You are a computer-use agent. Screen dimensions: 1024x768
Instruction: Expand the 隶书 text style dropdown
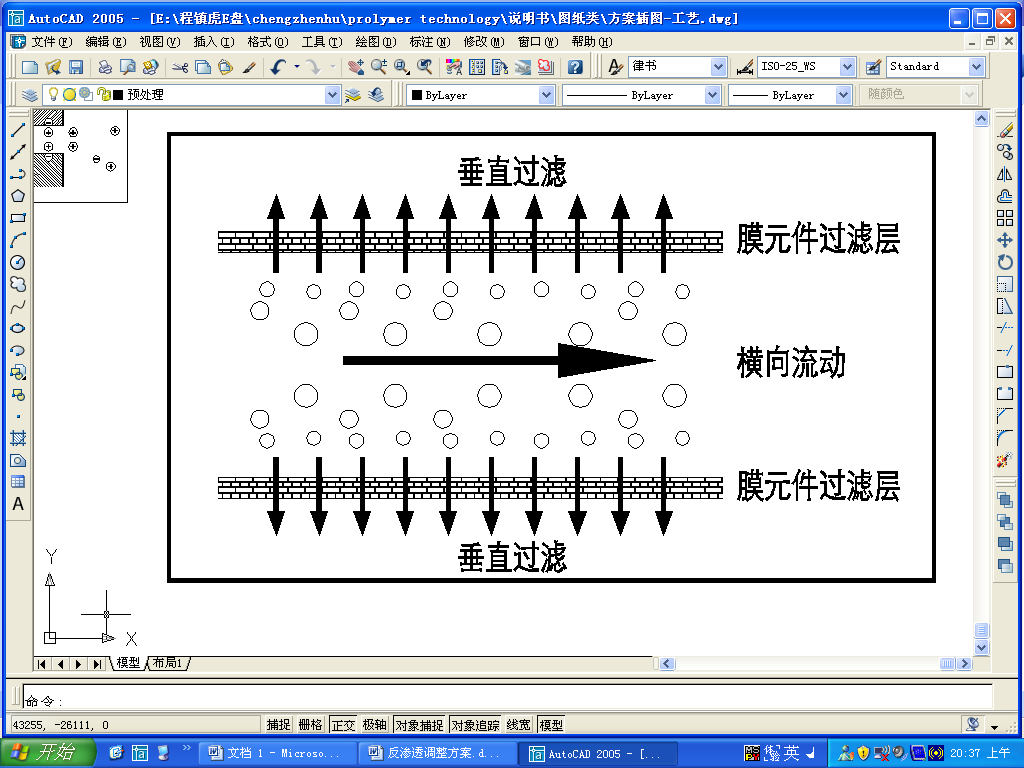coord(718,67)
